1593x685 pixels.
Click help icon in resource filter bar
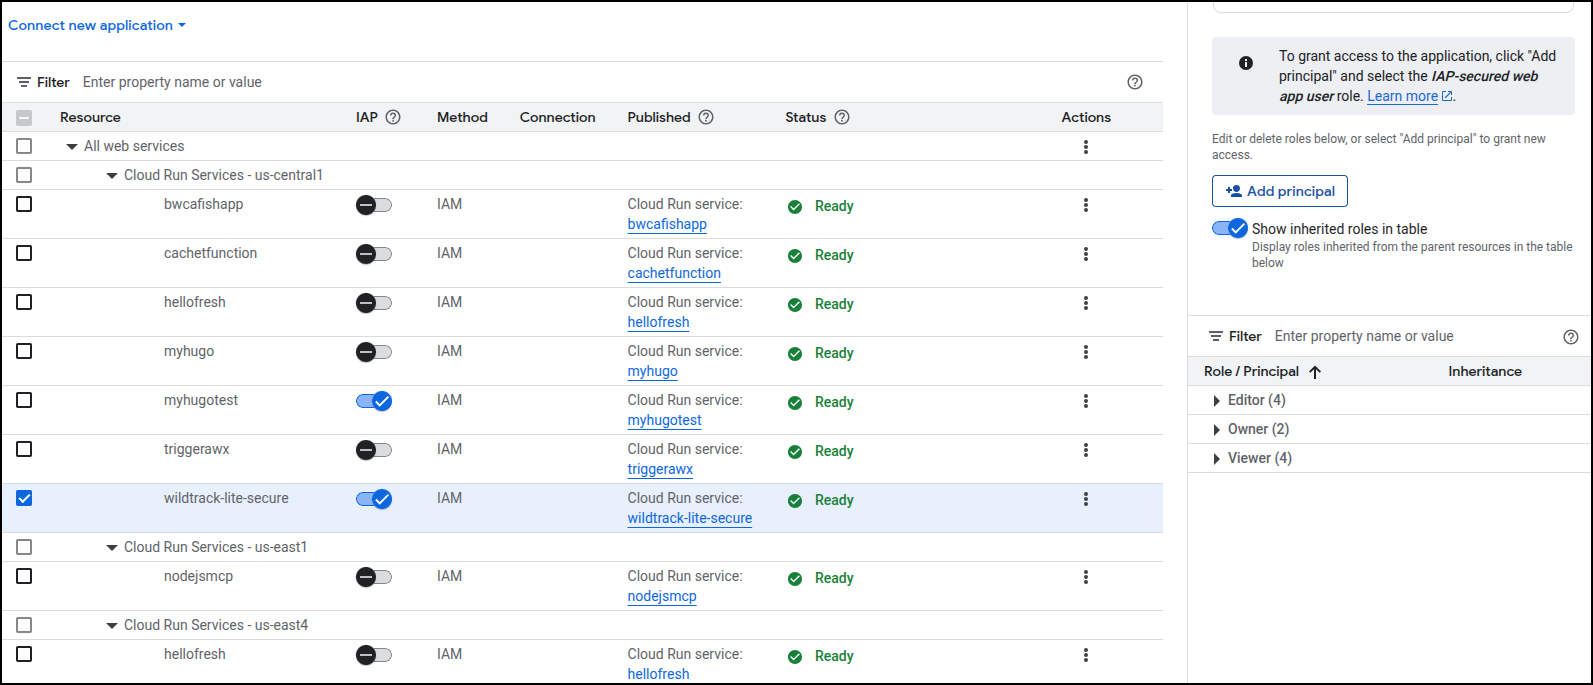point(1134,82)
